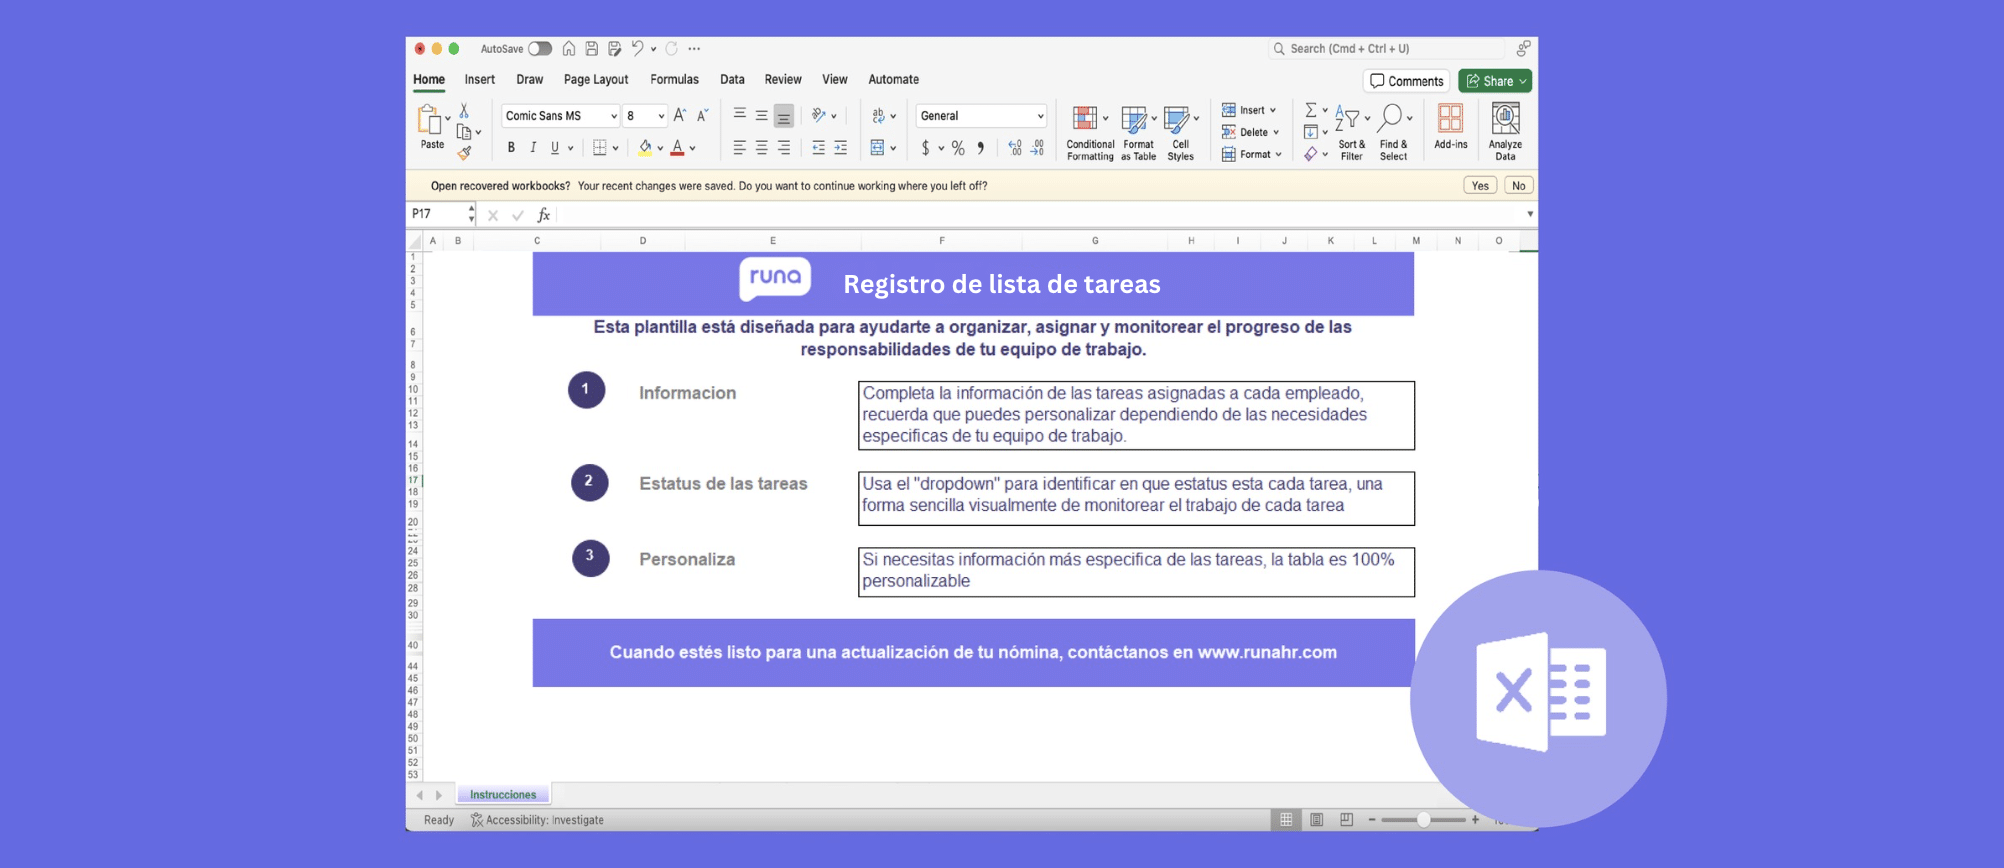
Task: Click the Redo icon
Action: [672, 48]
